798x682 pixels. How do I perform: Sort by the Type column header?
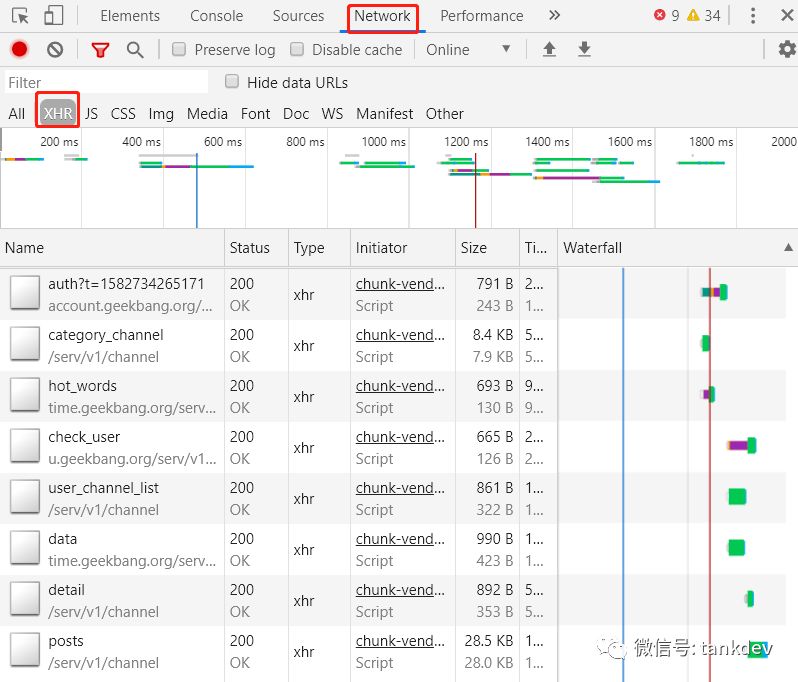[320, 247]
